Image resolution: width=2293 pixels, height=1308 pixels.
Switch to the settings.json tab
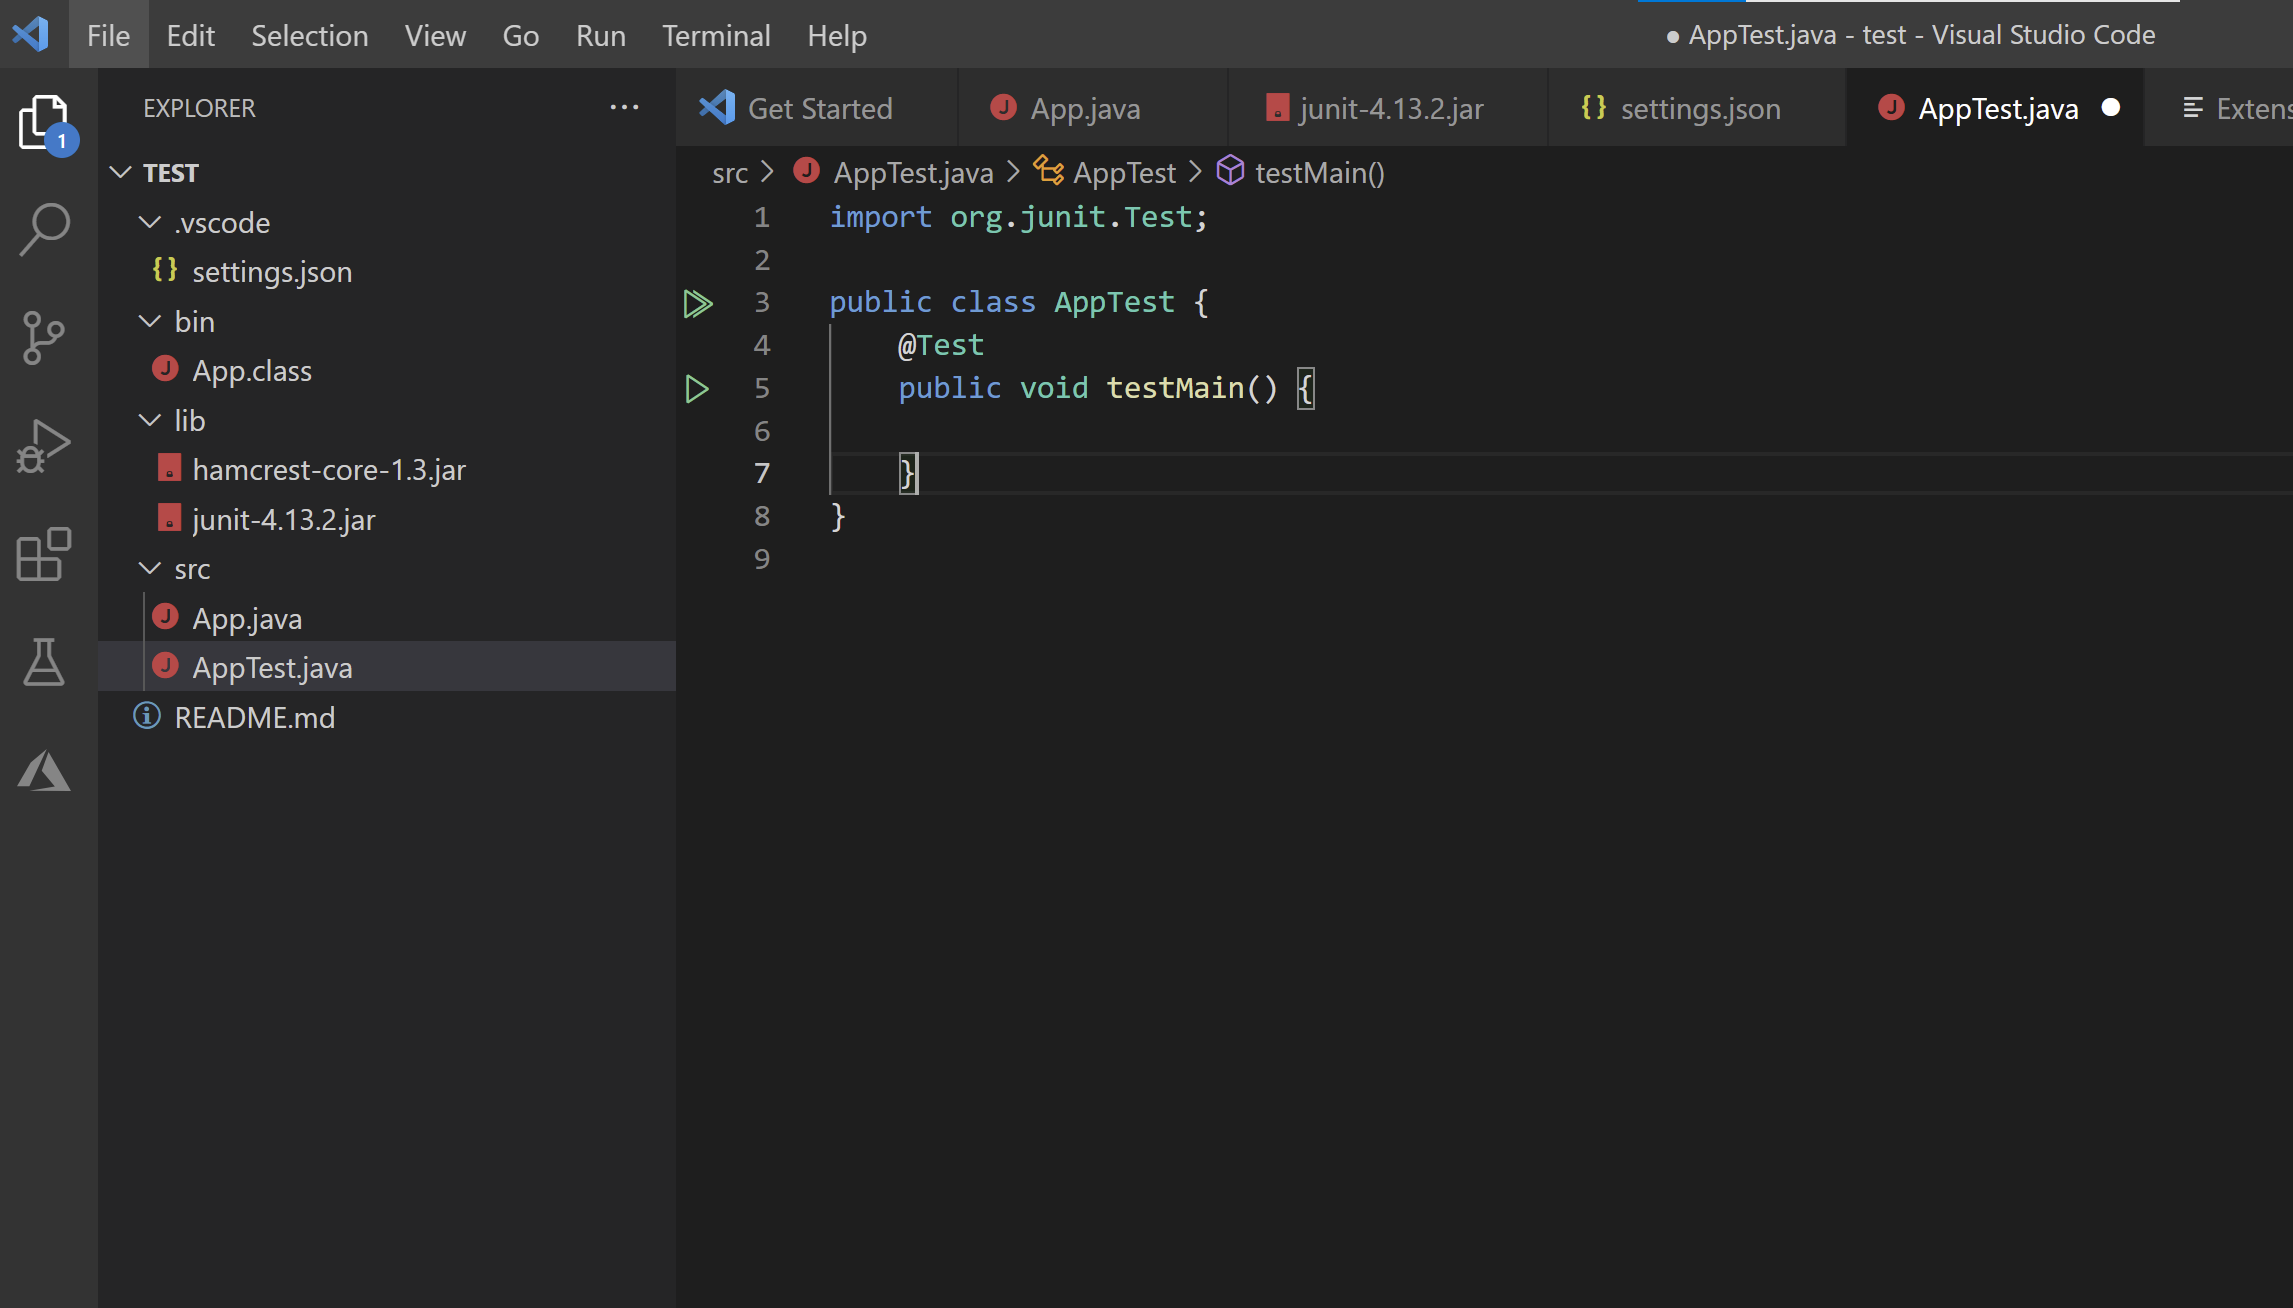(x=1700, y=108)
